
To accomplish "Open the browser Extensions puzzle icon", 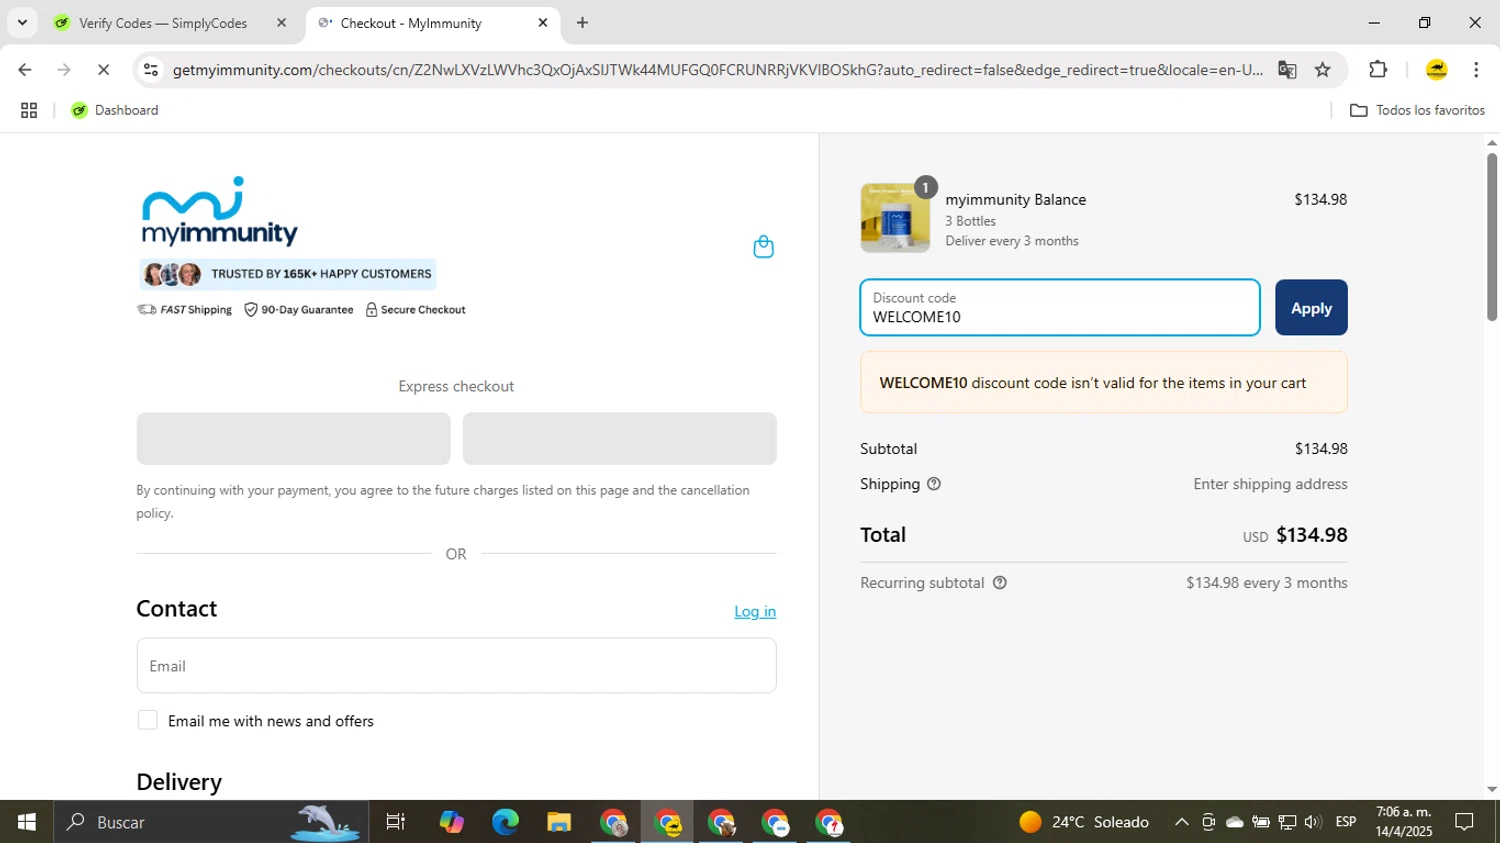I will click(1378, 70).
